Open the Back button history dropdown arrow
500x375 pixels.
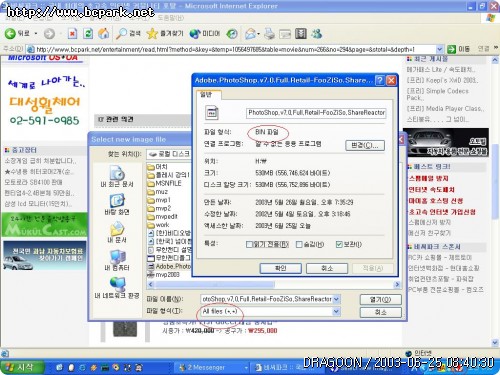pos(36,34)
